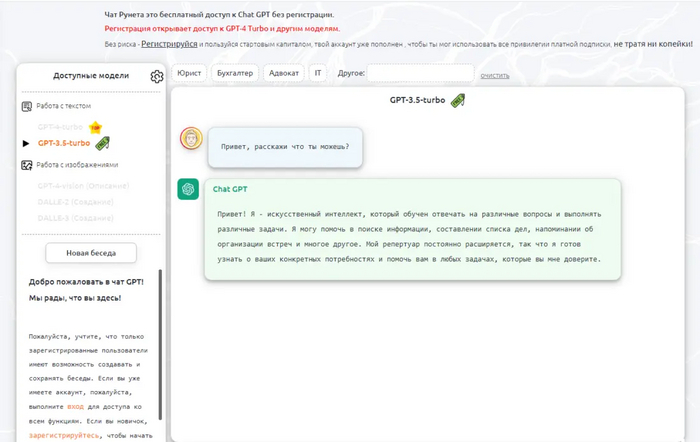Click the image work section icon
Screen dimensions: 700x442
pos(27,165)
